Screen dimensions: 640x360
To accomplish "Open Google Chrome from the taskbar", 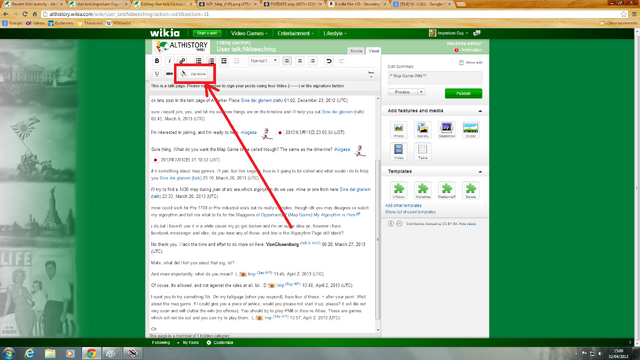I will click(x=91, y=353).
